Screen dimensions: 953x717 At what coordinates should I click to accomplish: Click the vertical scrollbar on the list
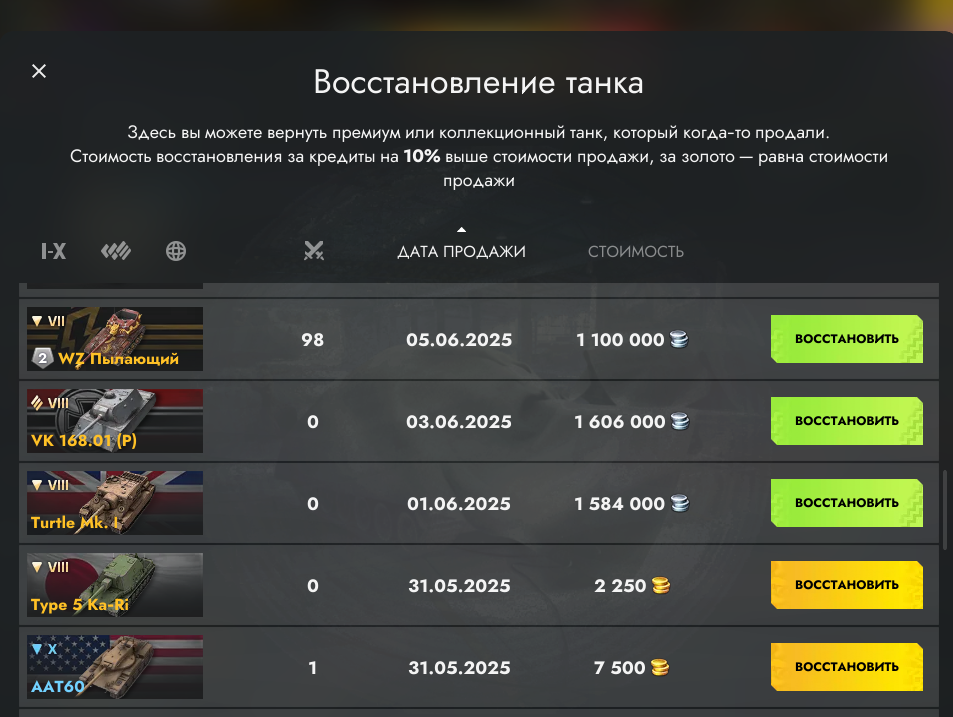(944, 509)
